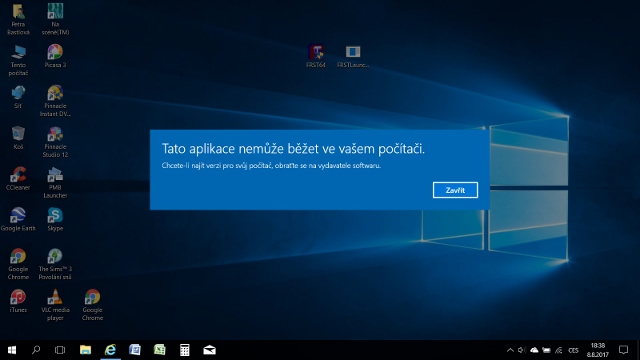Image resolution: width=640 pixels, height=360 pixels.
Task: Open Task View from the taskbar
Action: tap(60, 350)
